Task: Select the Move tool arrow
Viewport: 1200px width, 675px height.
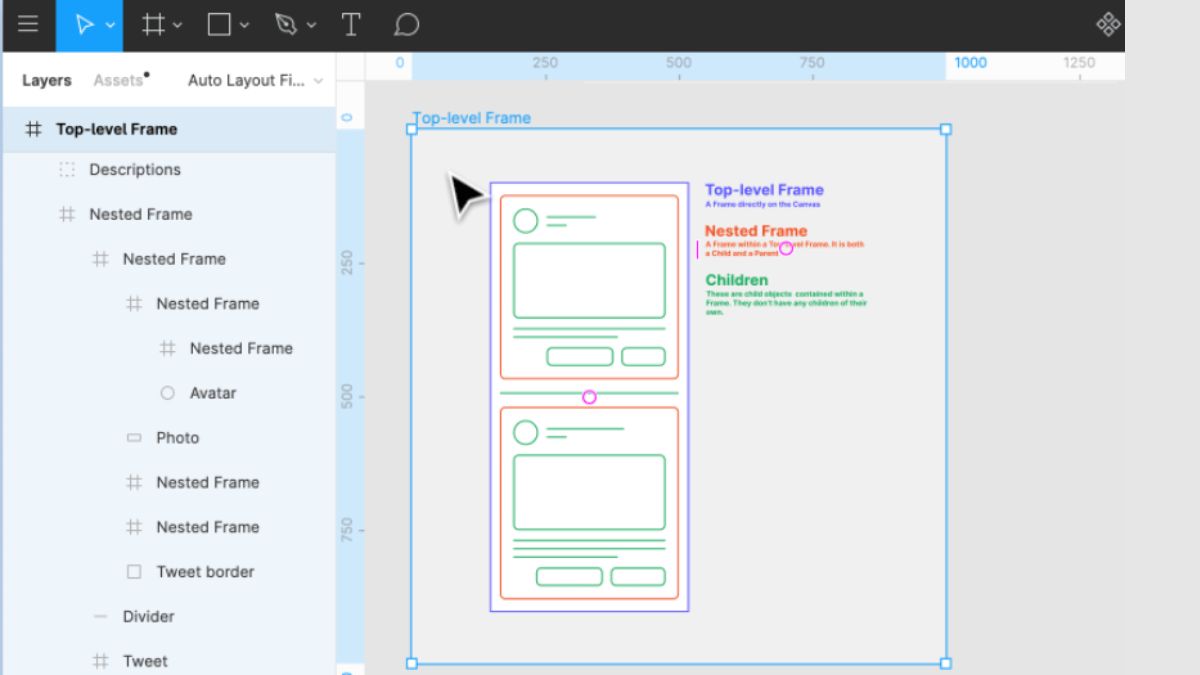Action: [x=85, y=25]
